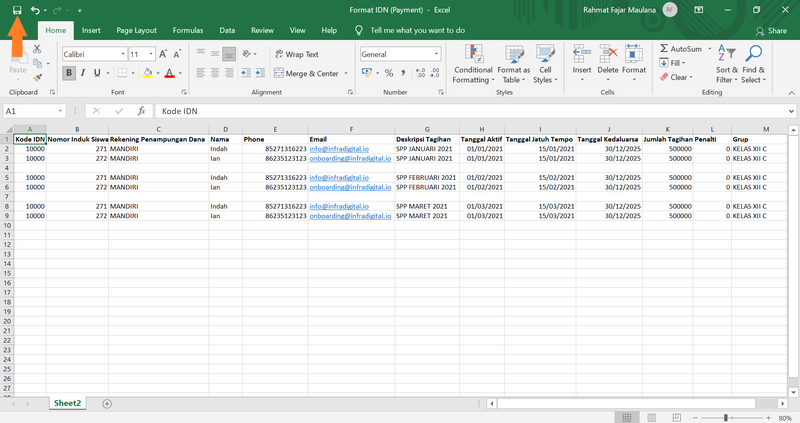The width and height of the screenshot is (800, 423).
Task: Open the Calibri font name dropdown
Action: [x=123, y=54]
